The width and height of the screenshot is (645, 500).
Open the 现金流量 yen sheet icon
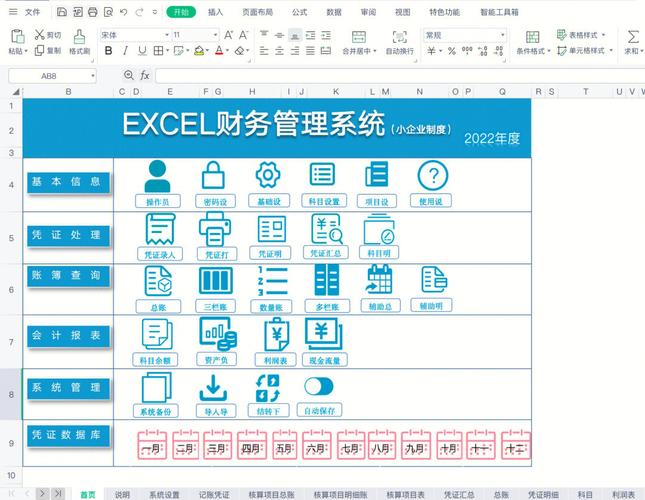(323, 333)
